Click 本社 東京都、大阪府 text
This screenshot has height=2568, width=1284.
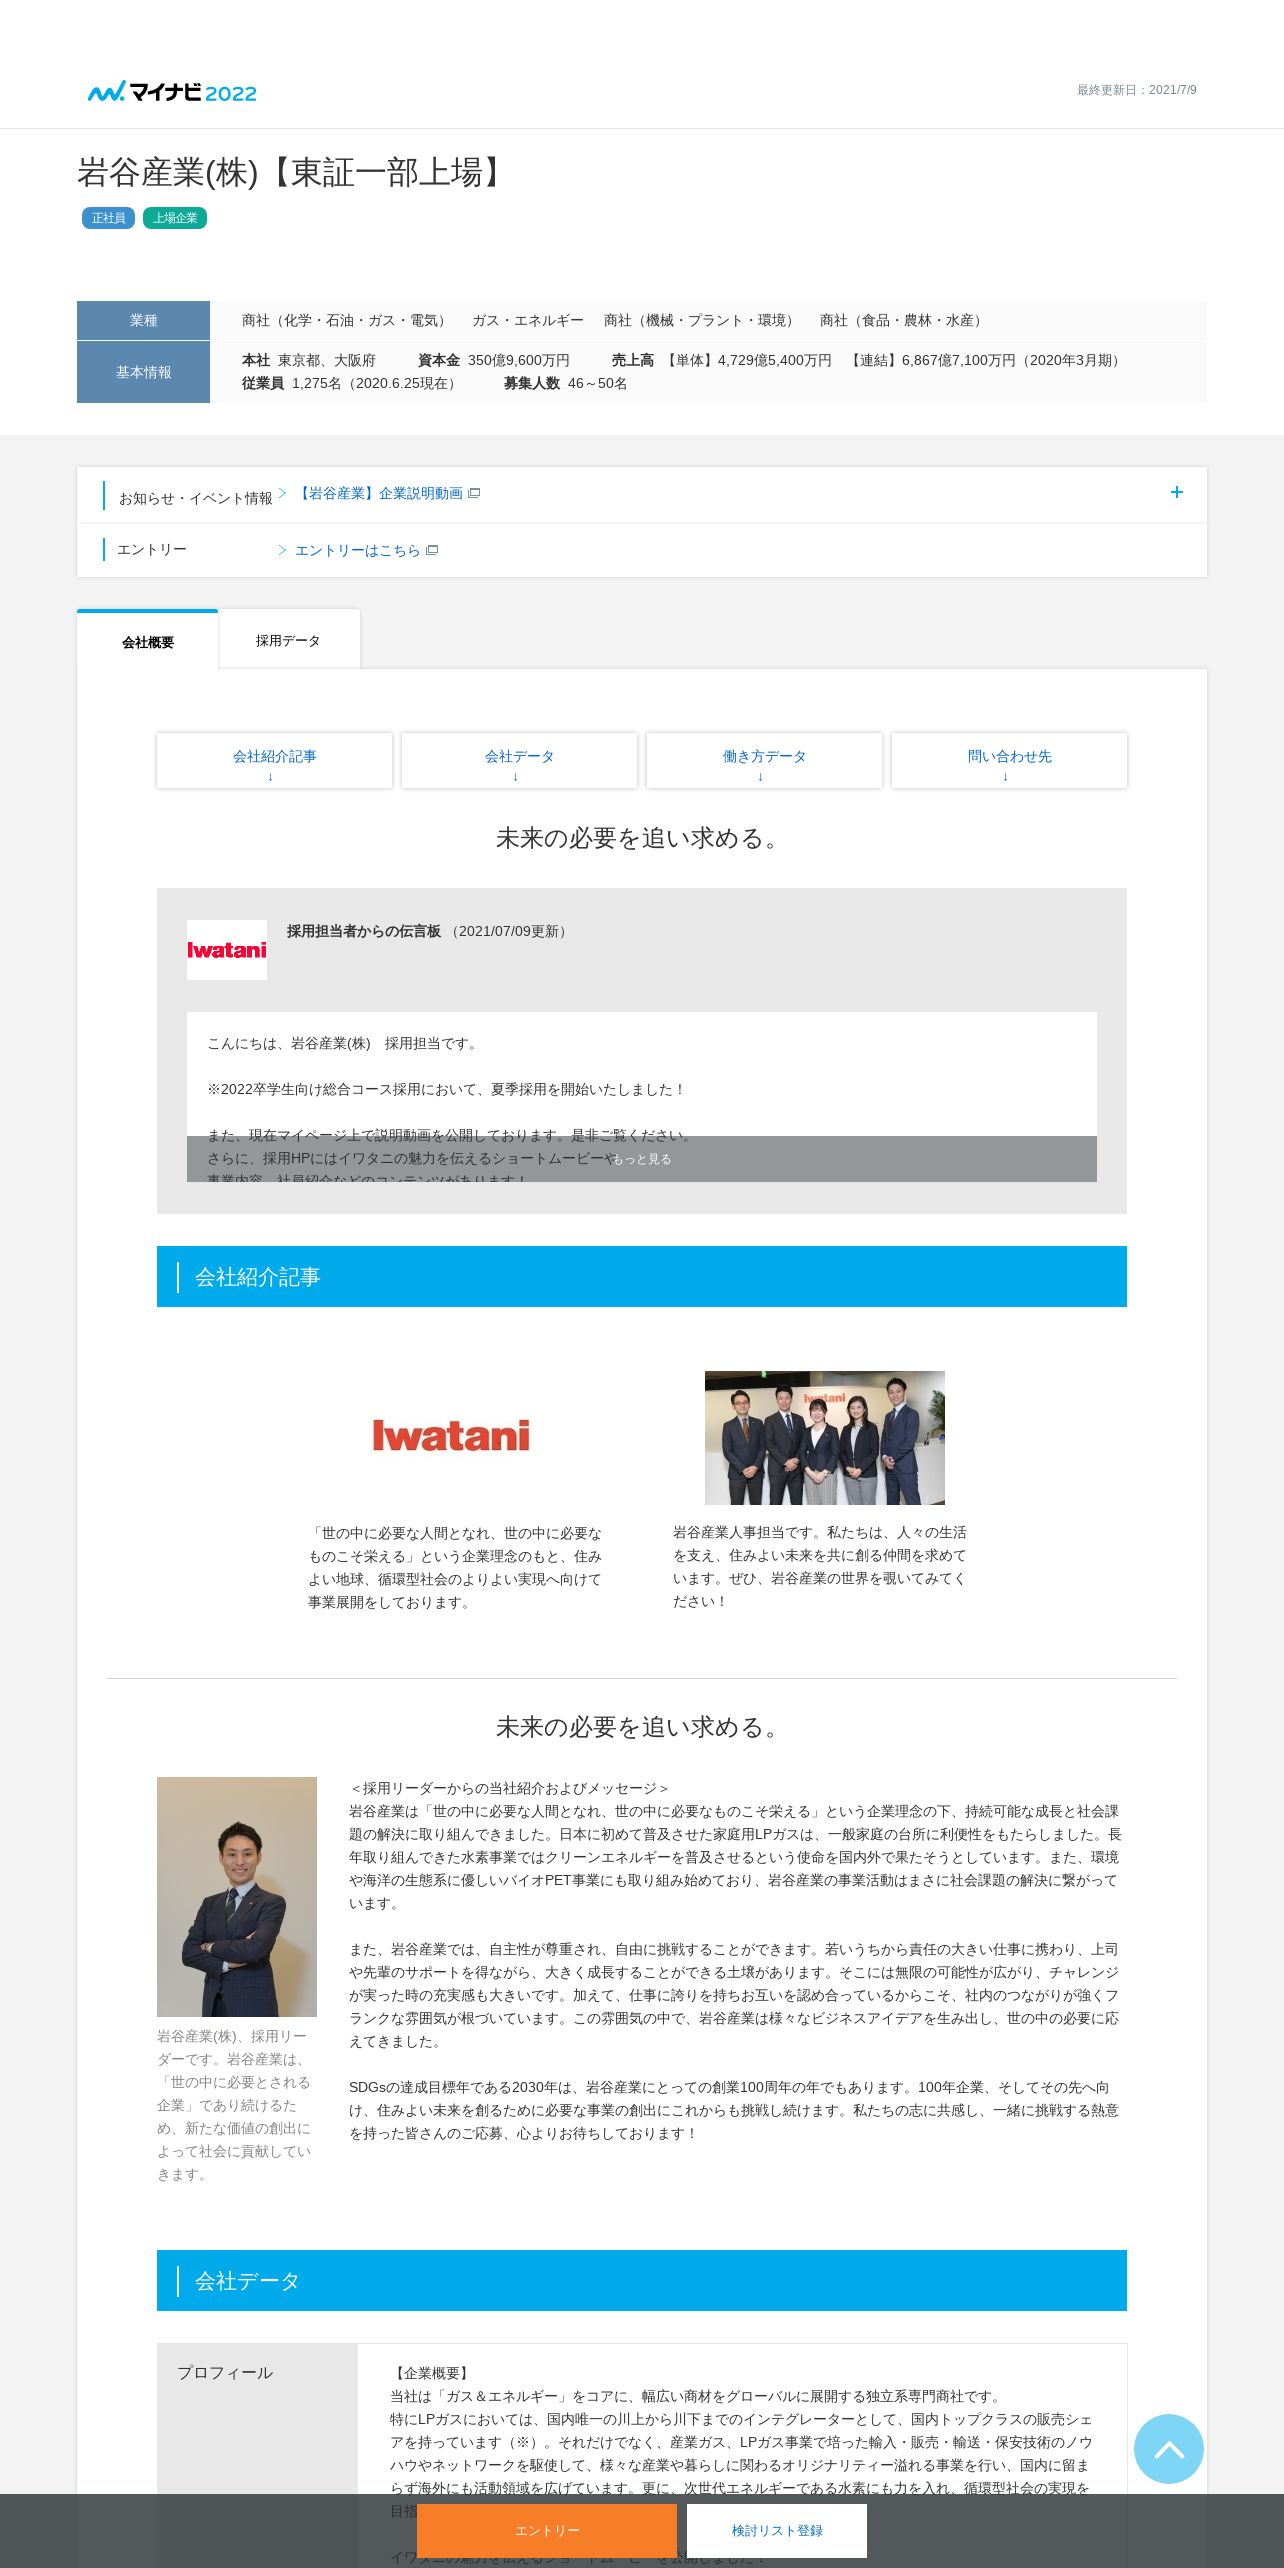[x=309, y=360]
